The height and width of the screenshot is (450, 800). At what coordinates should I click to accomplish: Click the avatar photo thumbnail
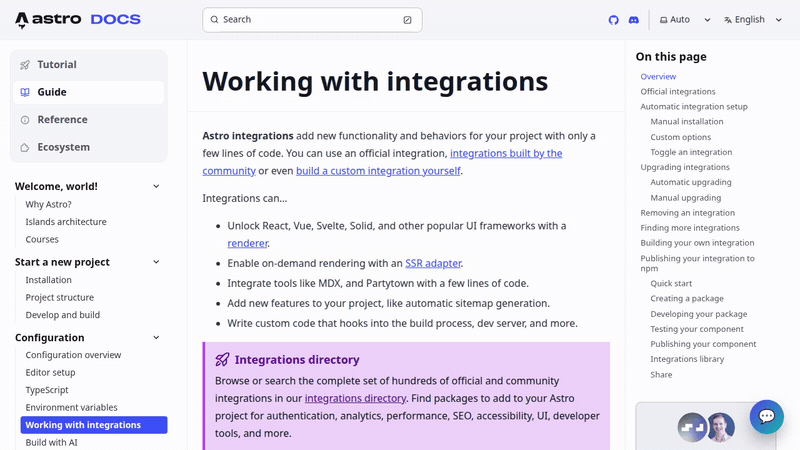coord(720,427)
